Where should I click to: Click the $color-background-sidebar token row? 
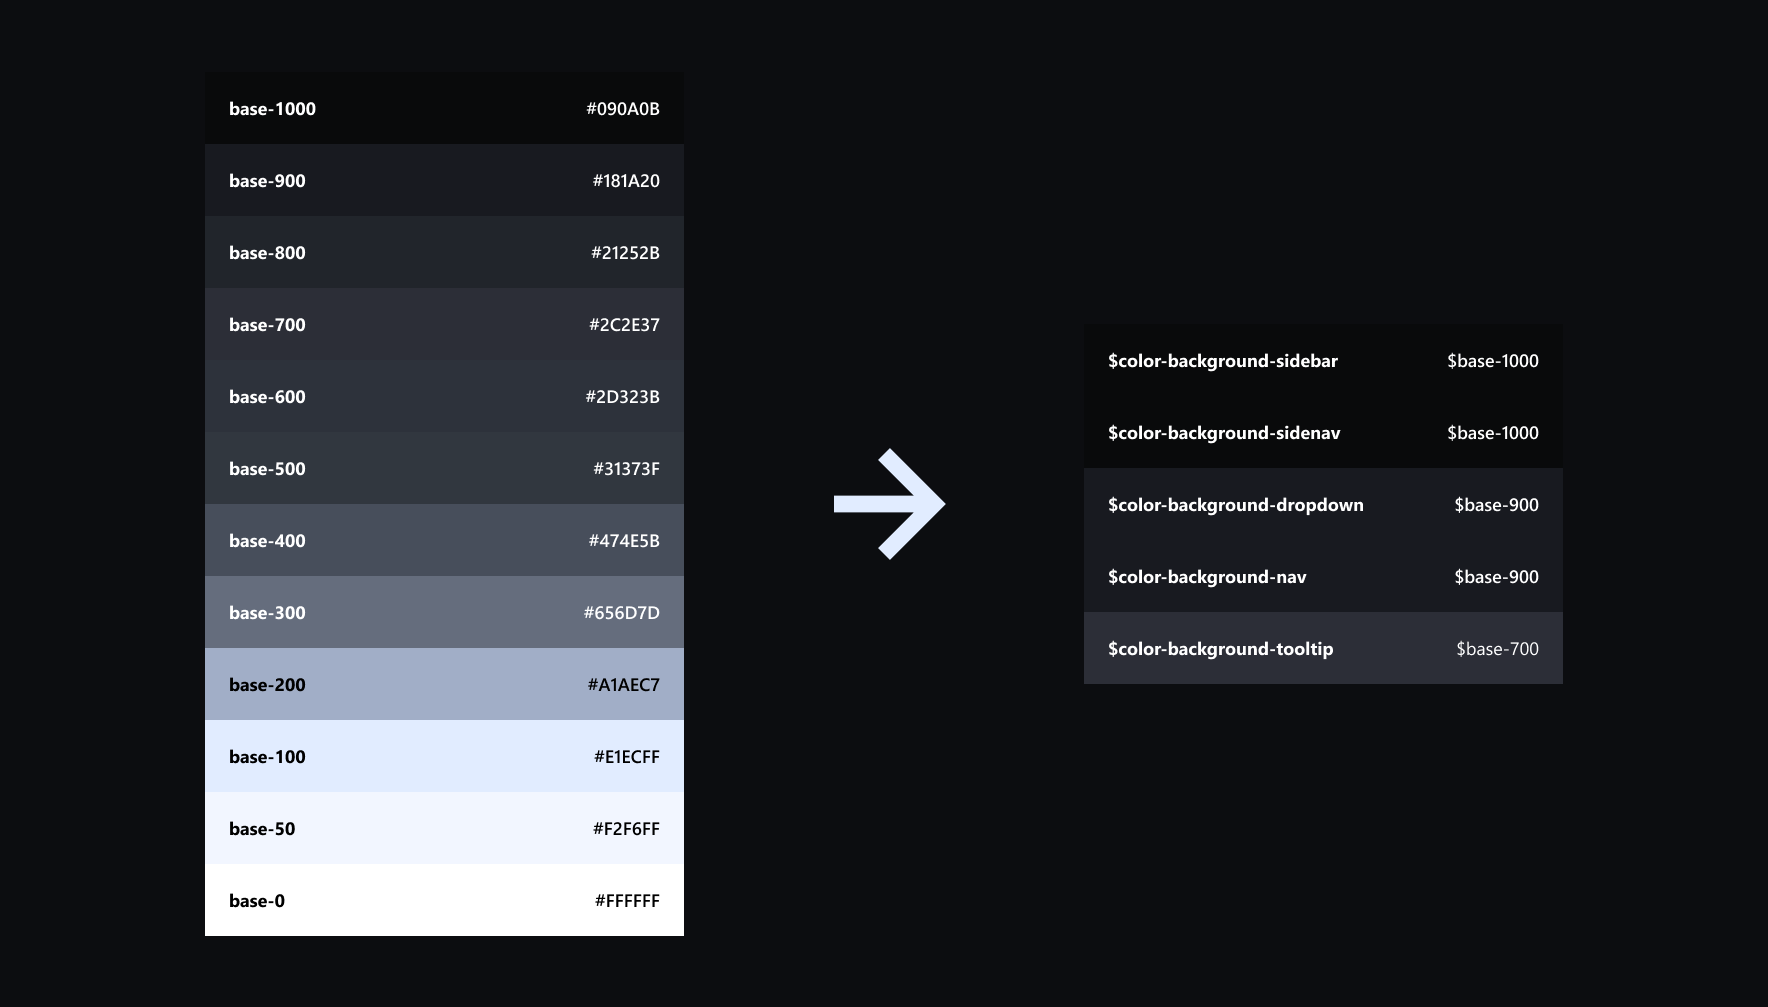[x=1322, y=361]
